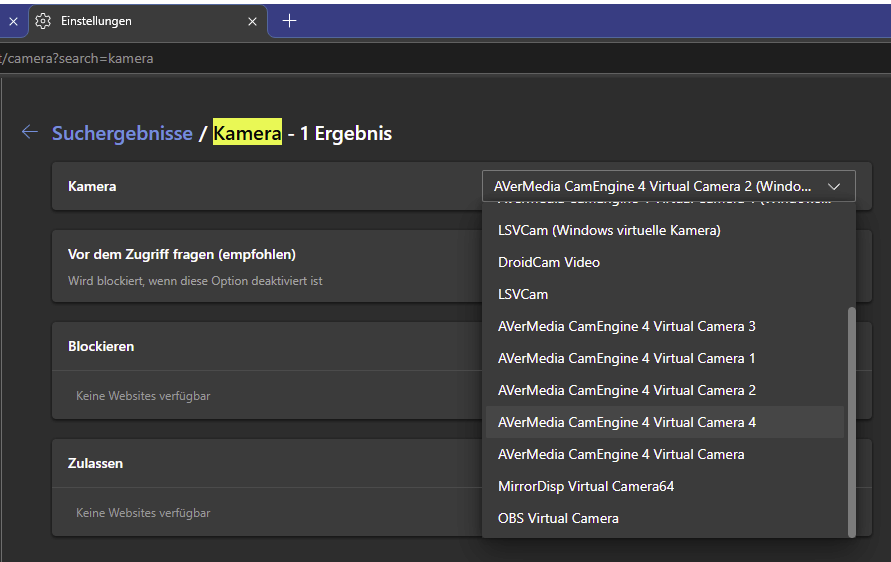Pick AVerMedia CamEngine 4 Virtual Camera 3
This screenshot has width=891, height=562.
(665, 326)
